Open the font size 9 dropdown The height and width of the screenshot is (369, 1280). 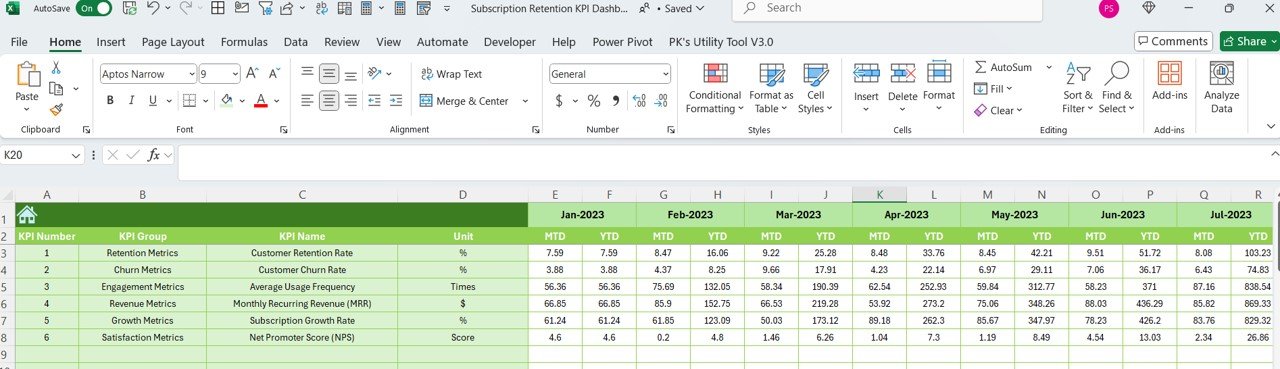(234, 74)
